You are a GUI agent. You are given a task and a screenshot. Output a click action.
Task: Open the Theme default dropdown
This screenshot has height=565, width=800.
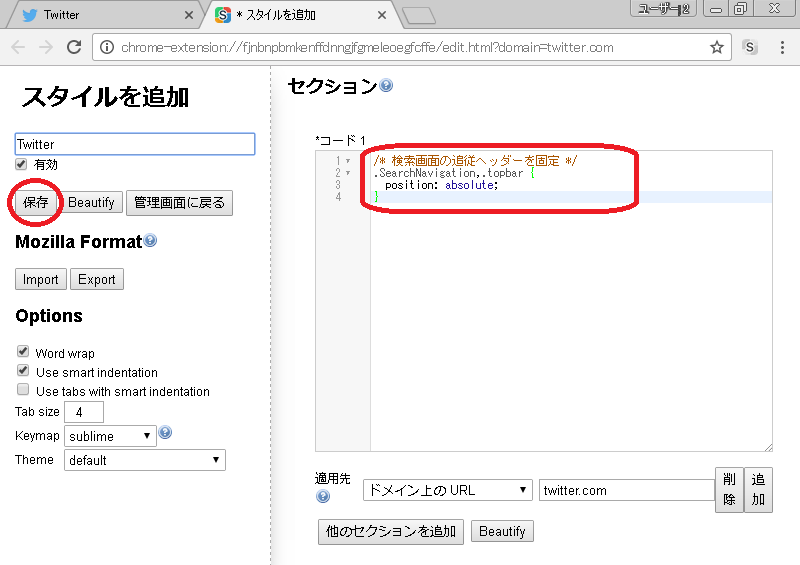pos(145,460)
